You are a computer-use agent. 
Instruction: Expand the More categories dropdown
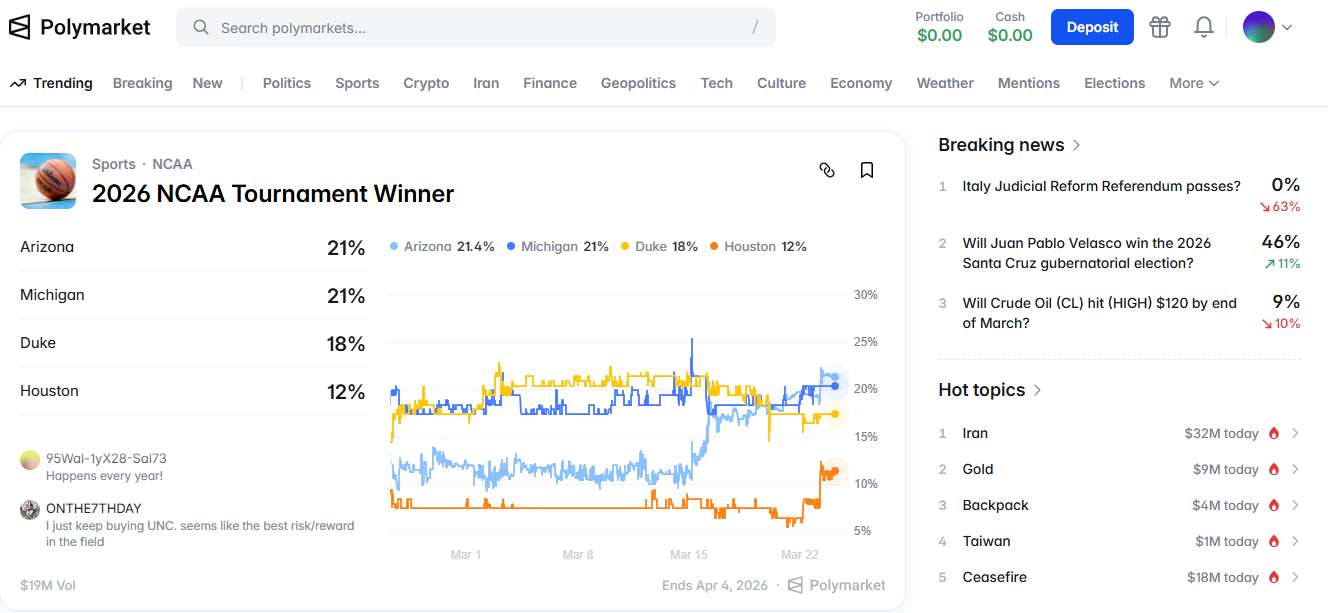click(x=1193, y=83)
